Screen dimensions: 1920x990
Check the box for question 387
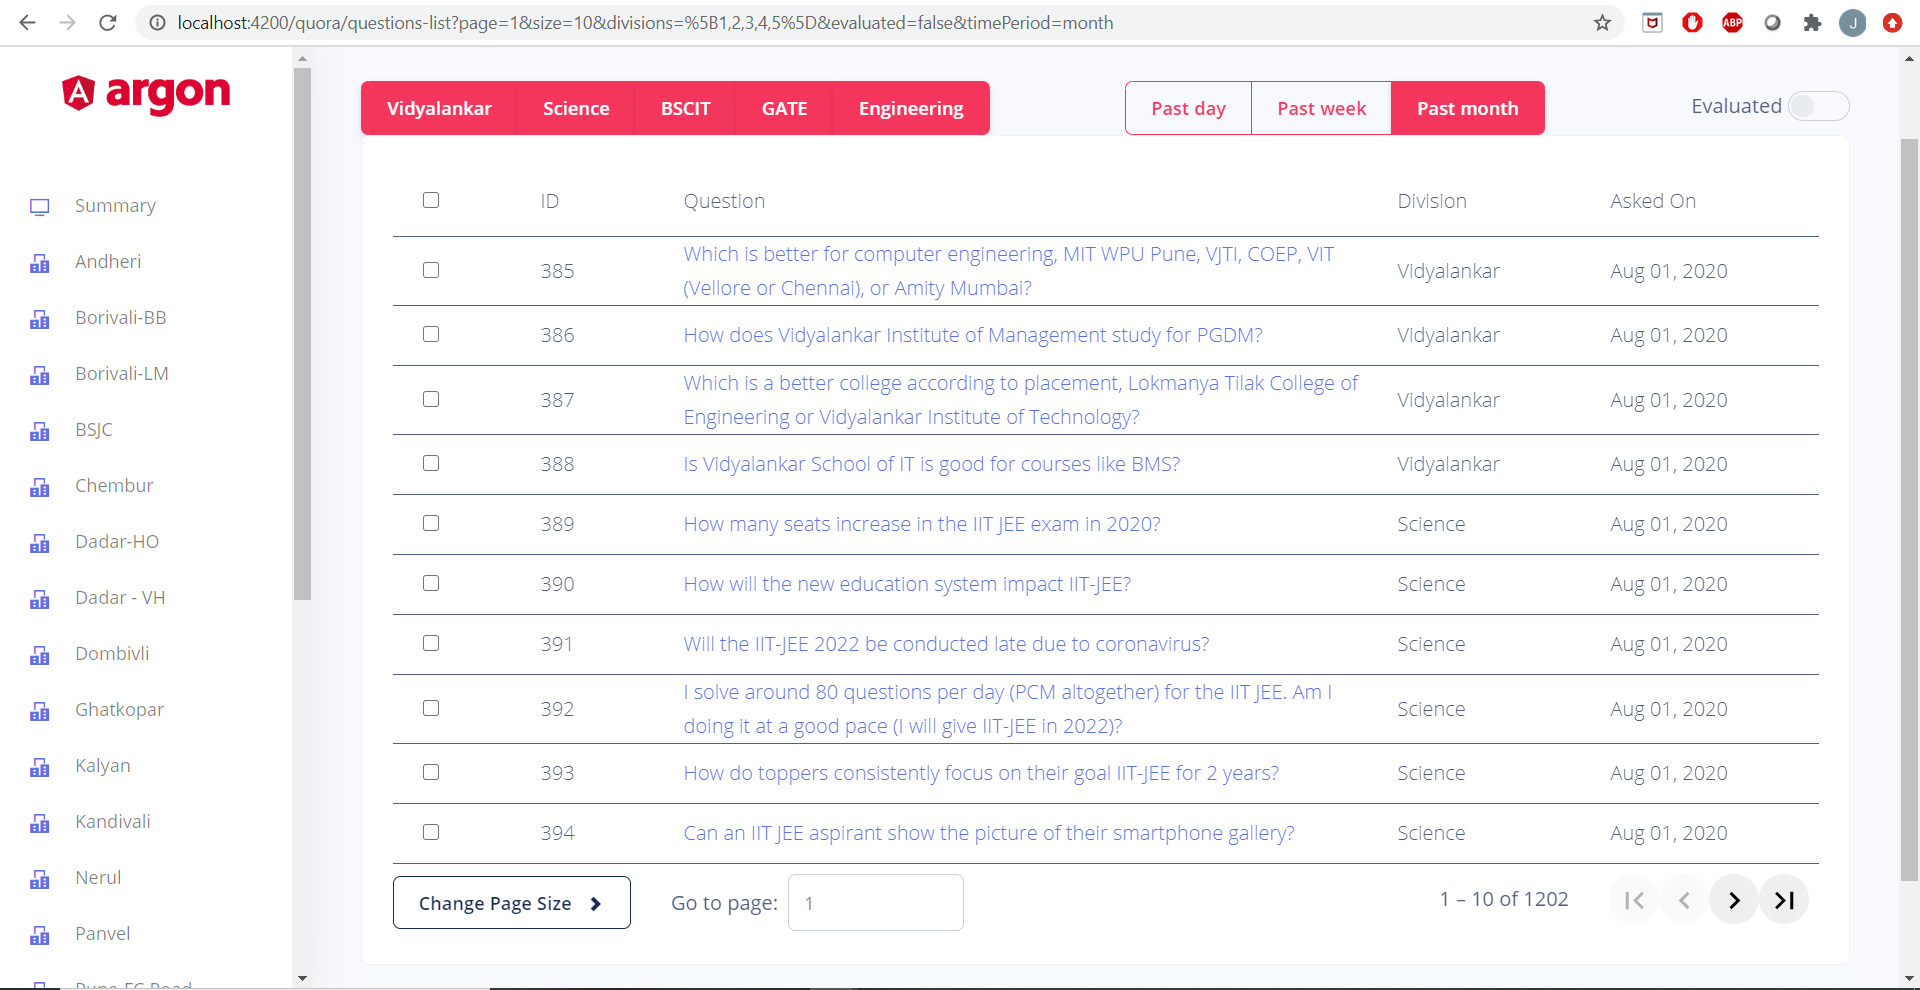coord(431,399)
